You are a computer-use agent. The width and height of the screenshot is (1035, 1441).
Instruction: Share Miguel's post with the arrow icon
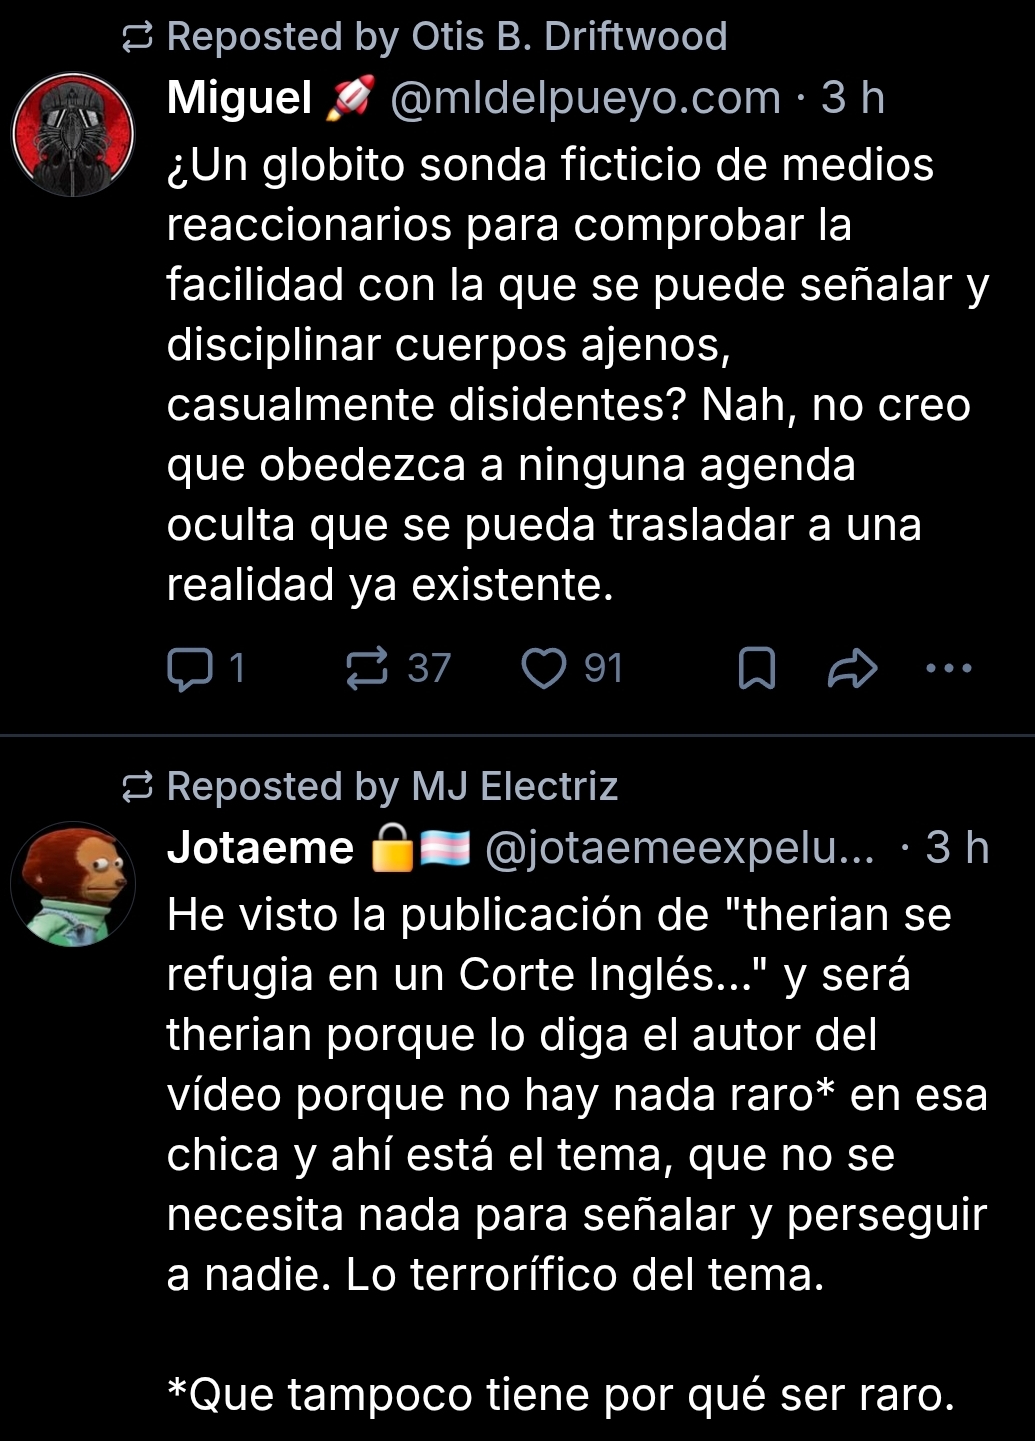click(853, 668)
